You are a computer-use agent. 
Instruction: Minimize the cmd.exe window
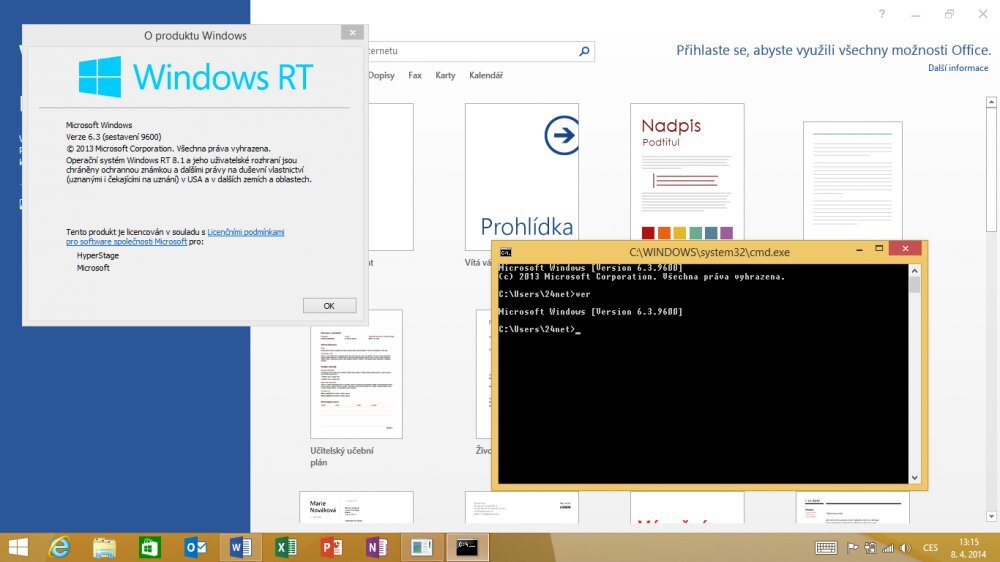(859, 249)
